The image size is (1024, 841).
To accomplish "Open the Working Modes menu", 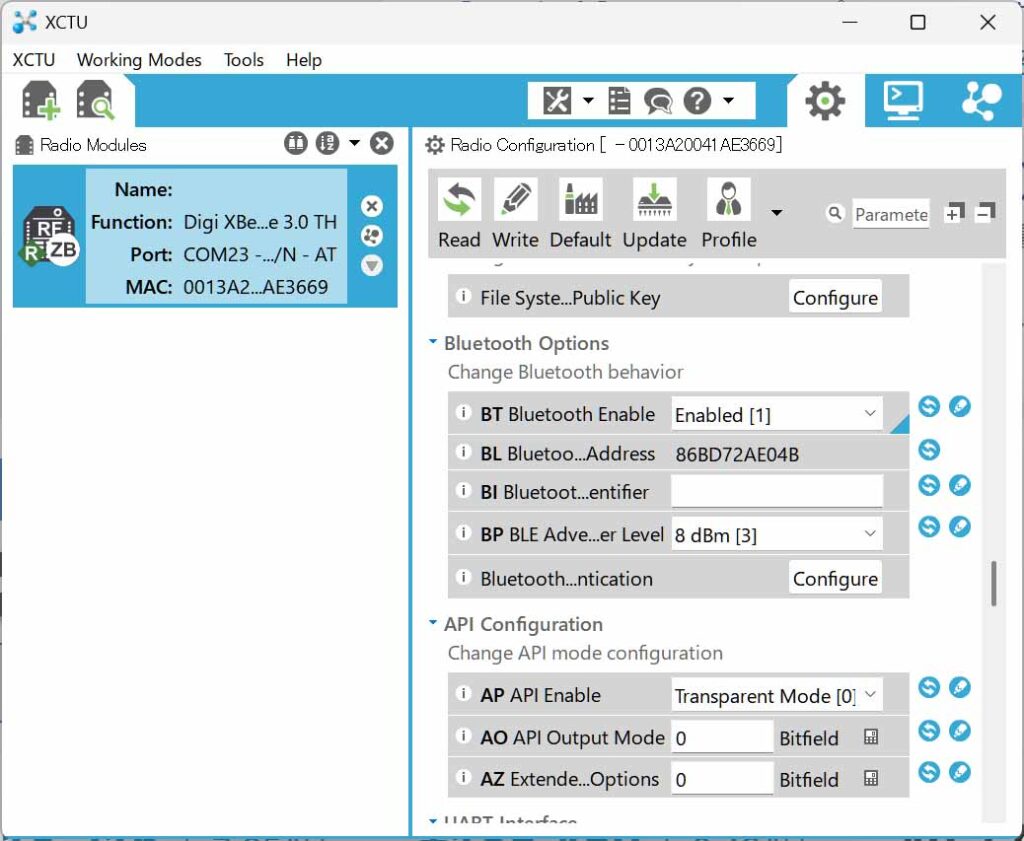I will 139,60.
